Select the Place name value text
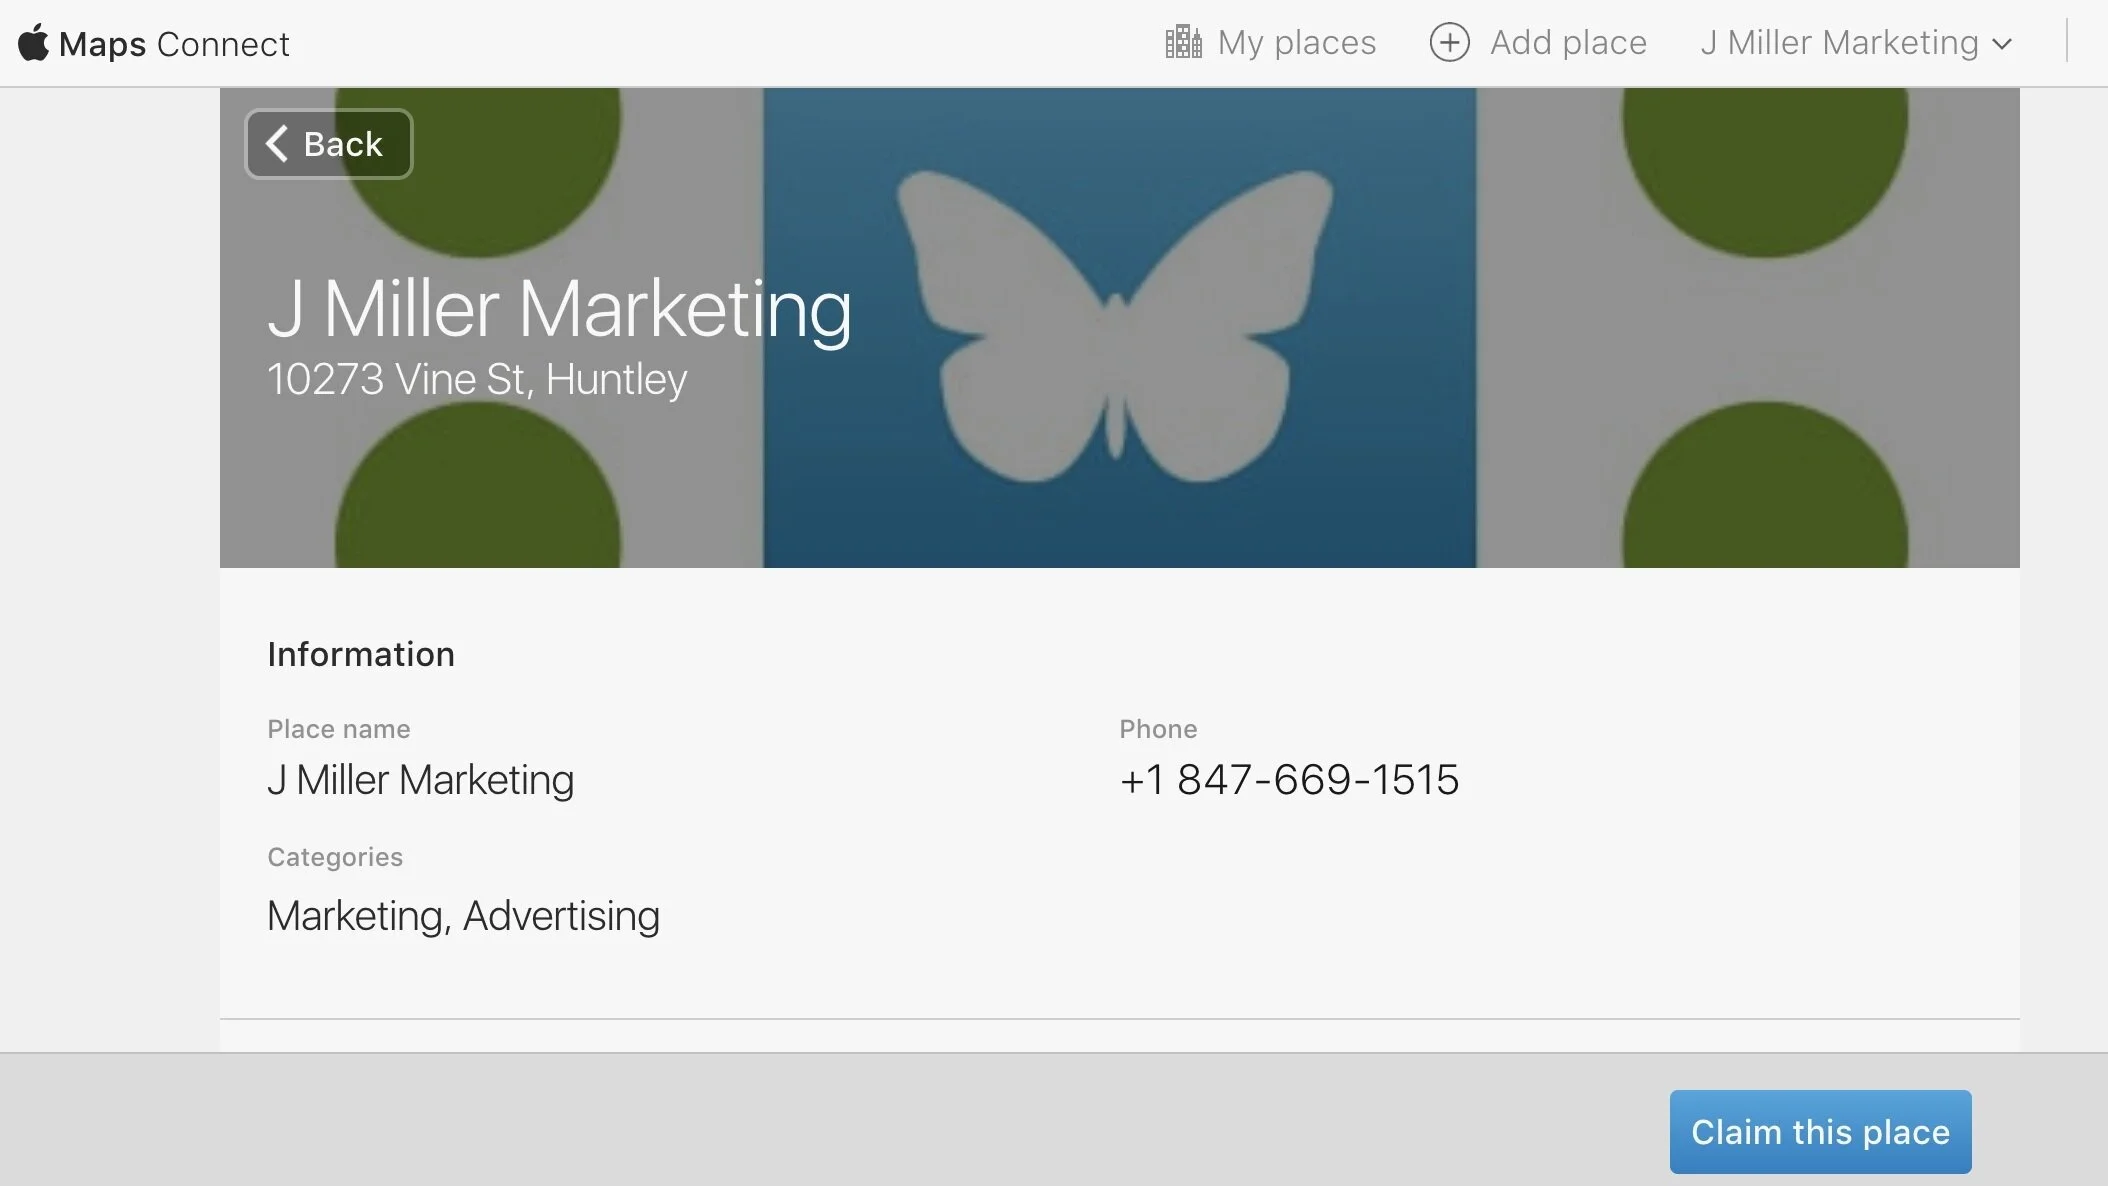 pyautogui.click(x=420, y=780)
